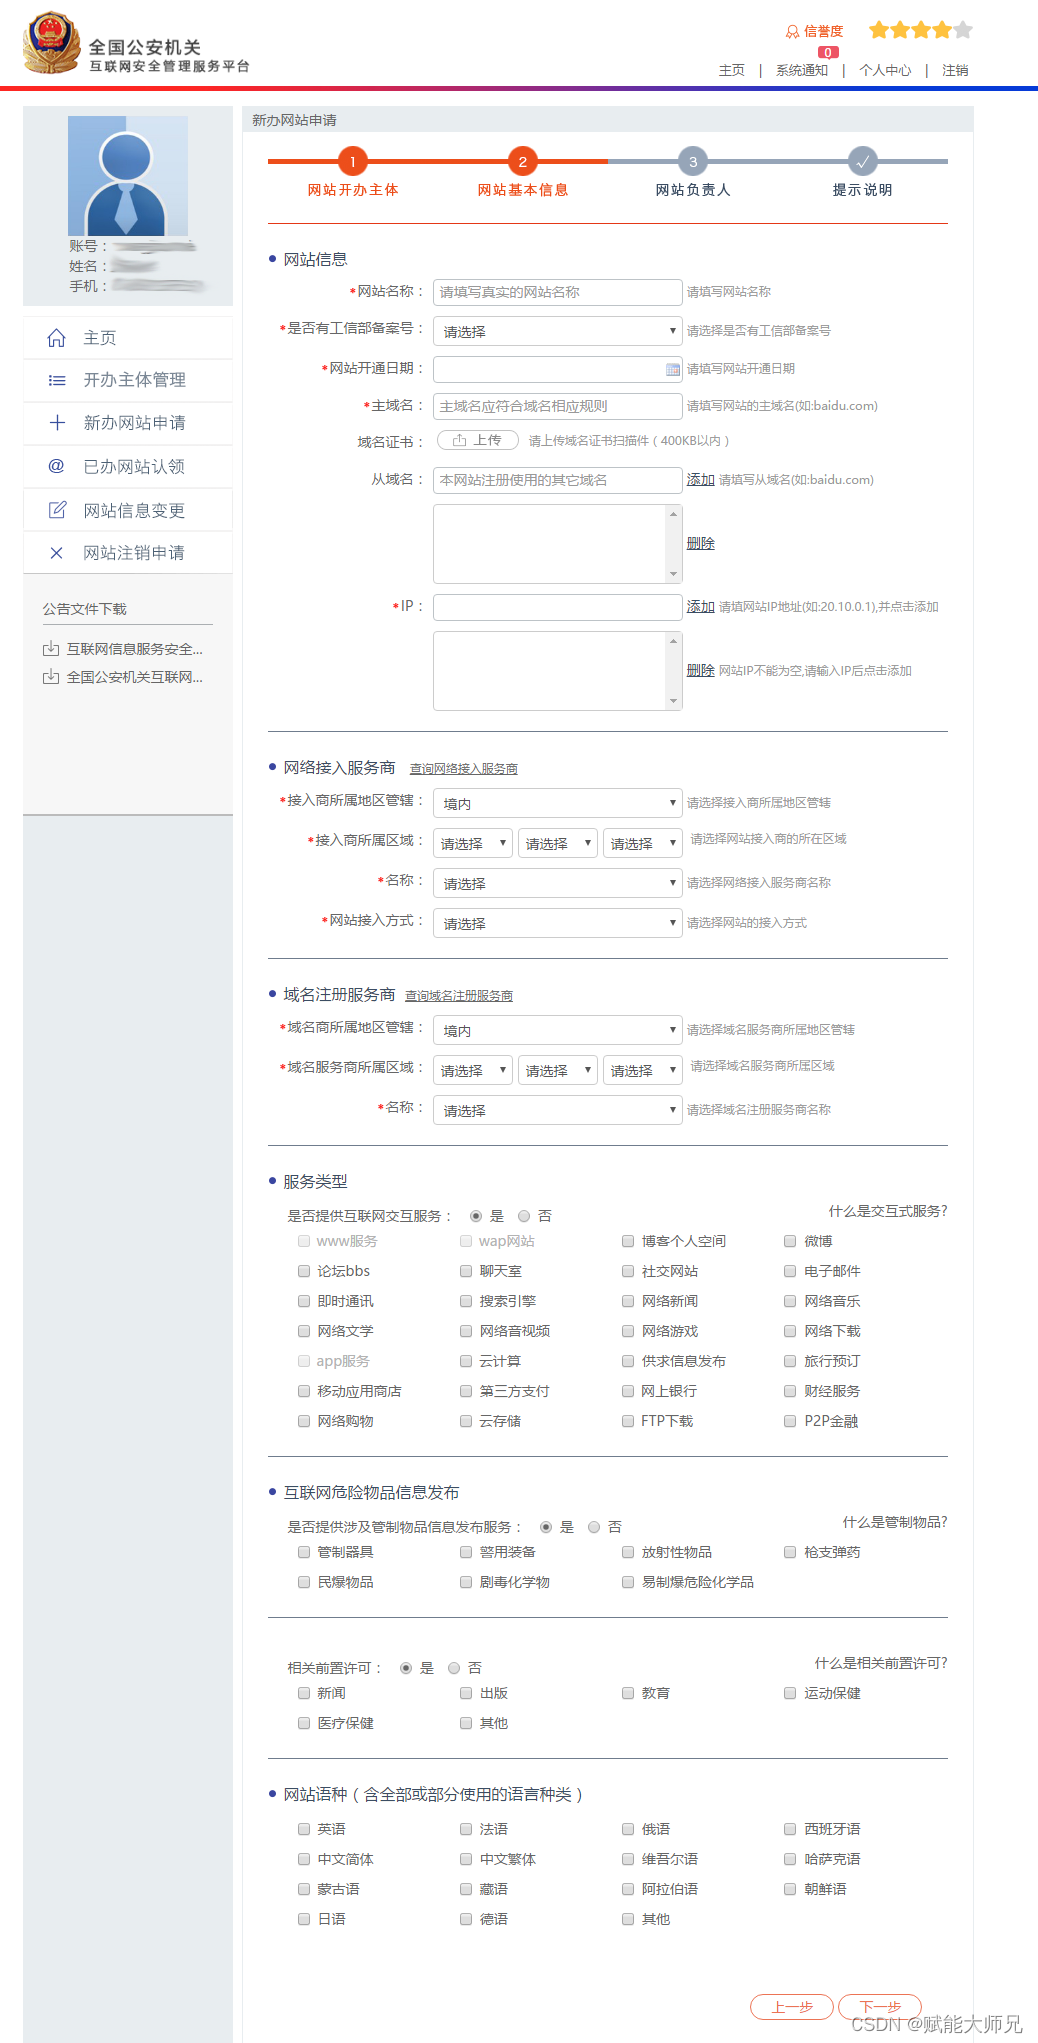Click 添加 link next to 从域名 field
The height and width of the screenshot is (2043, 1038).
pyautogui.click(x=701, y=480)
